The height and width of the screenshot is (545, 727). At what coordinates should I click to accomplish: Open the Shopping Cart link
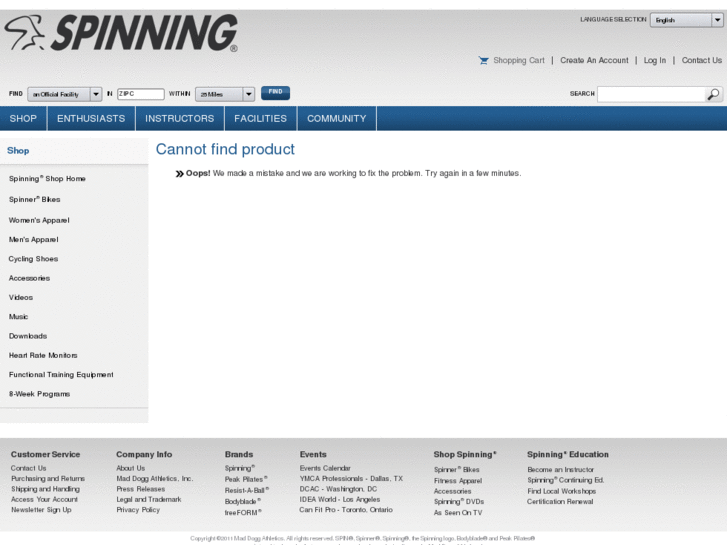tap(519, 60)
